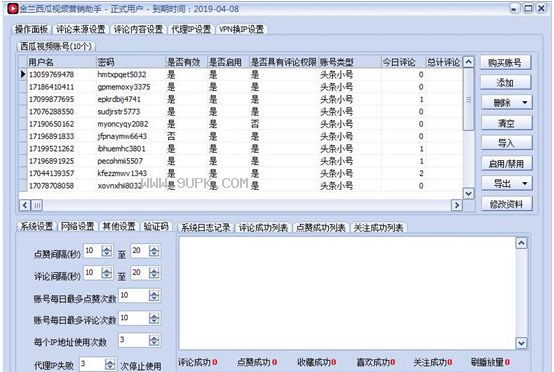Click 点赞间隔 minimum value stepper

click(107, 251)
